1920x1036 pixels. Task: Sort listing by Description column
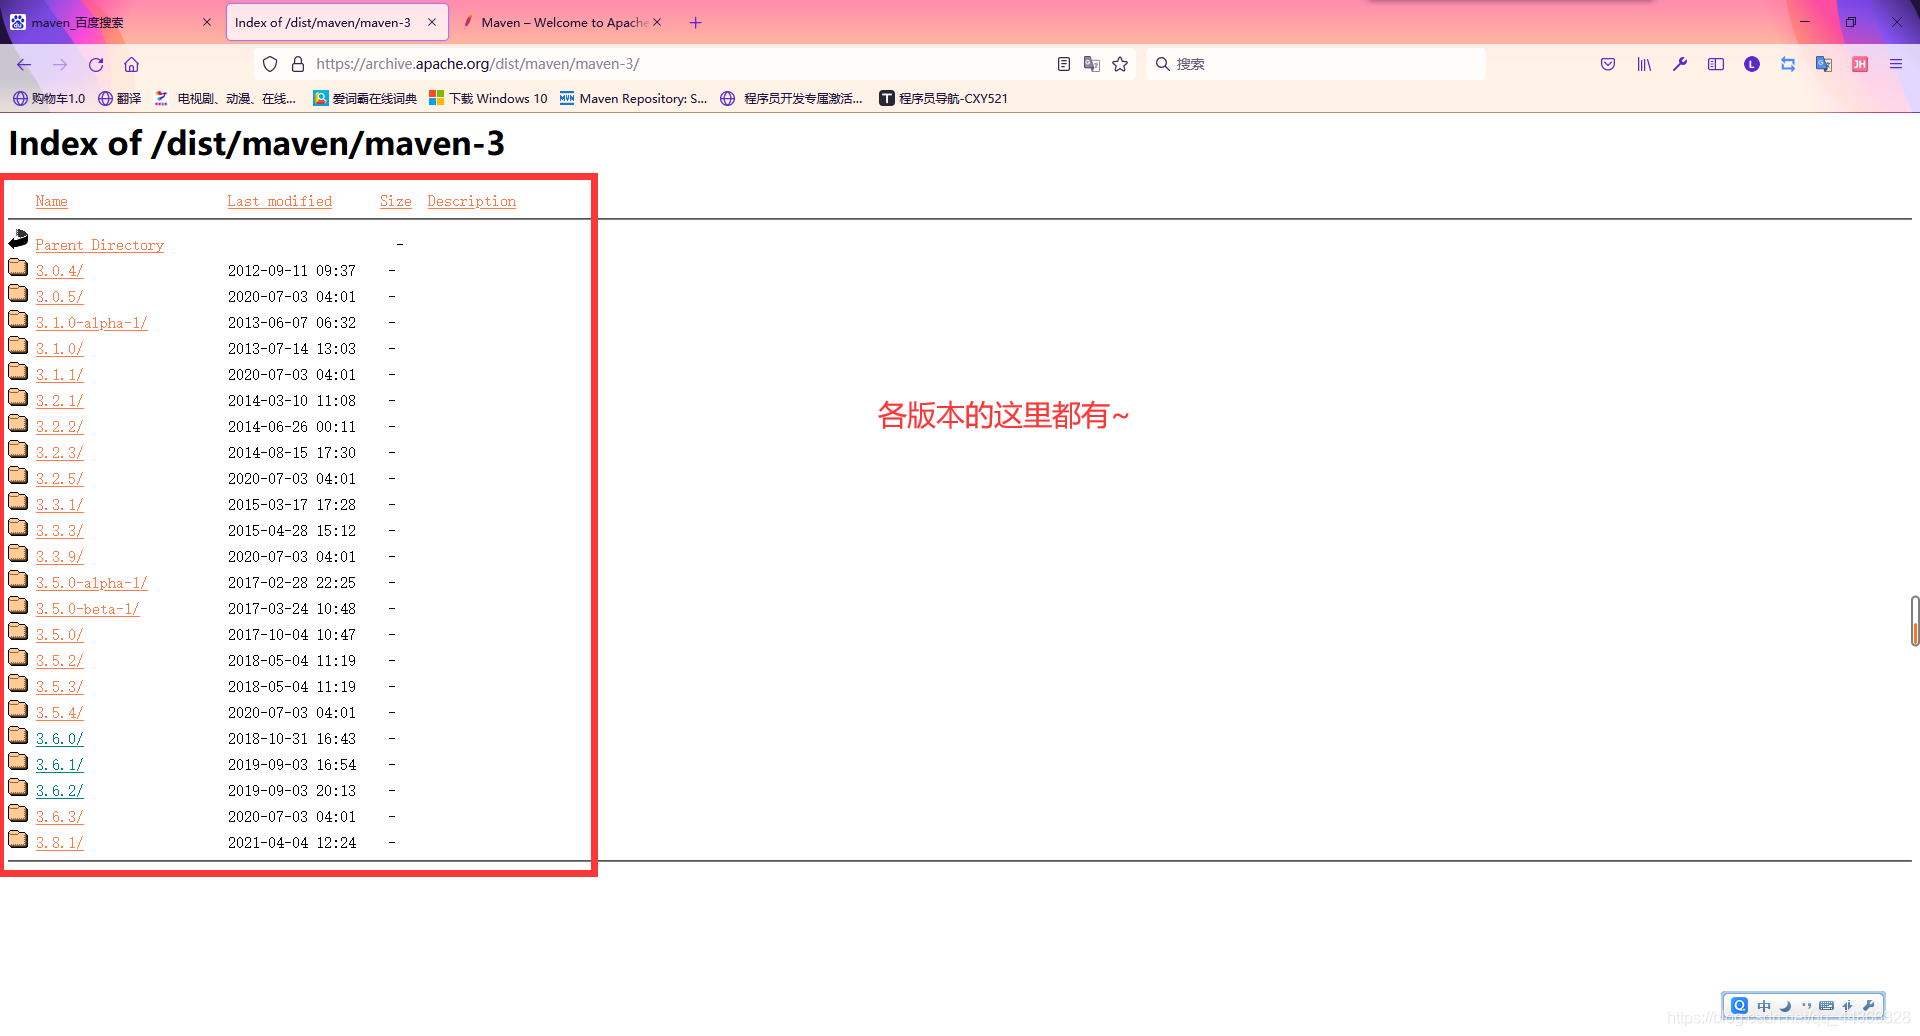[472, 201]
